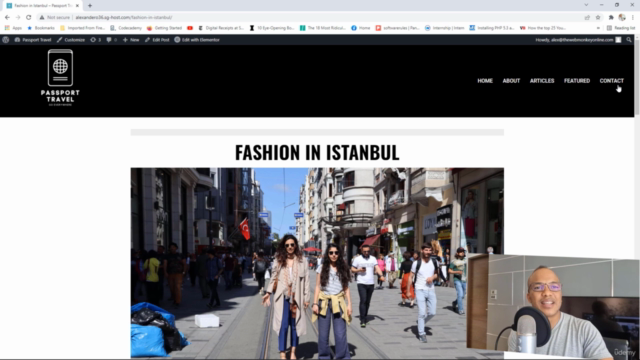Go to ABOUT navigation link
This screenshot has width=640, height=360.
coord(511,81)
